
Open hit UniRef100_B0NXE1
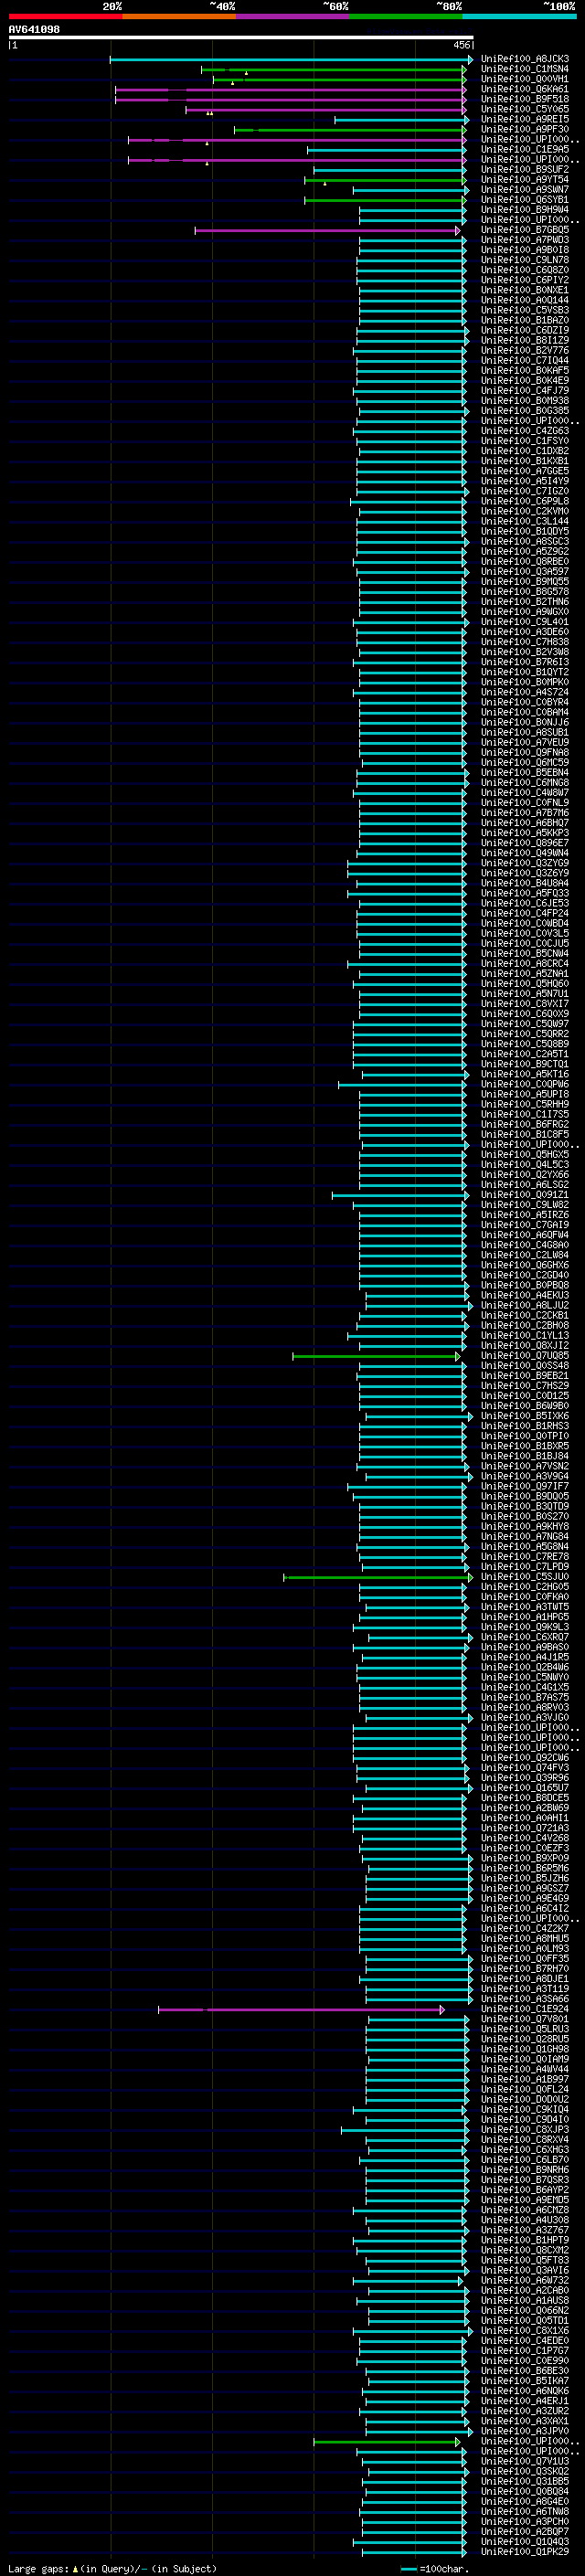click(525, 290)
